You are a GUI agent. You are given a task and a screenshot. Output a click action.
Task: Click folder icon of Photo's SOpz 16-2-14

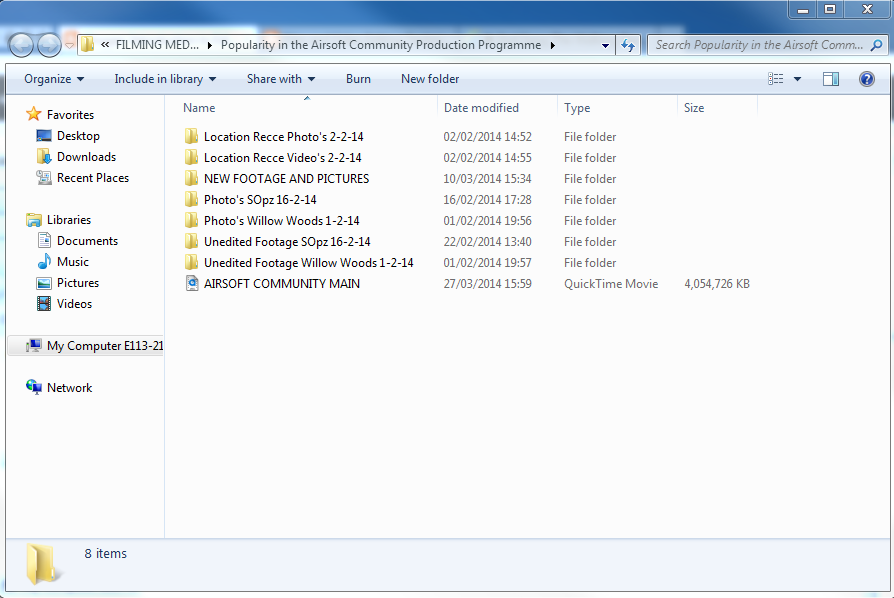click(192, 200)
